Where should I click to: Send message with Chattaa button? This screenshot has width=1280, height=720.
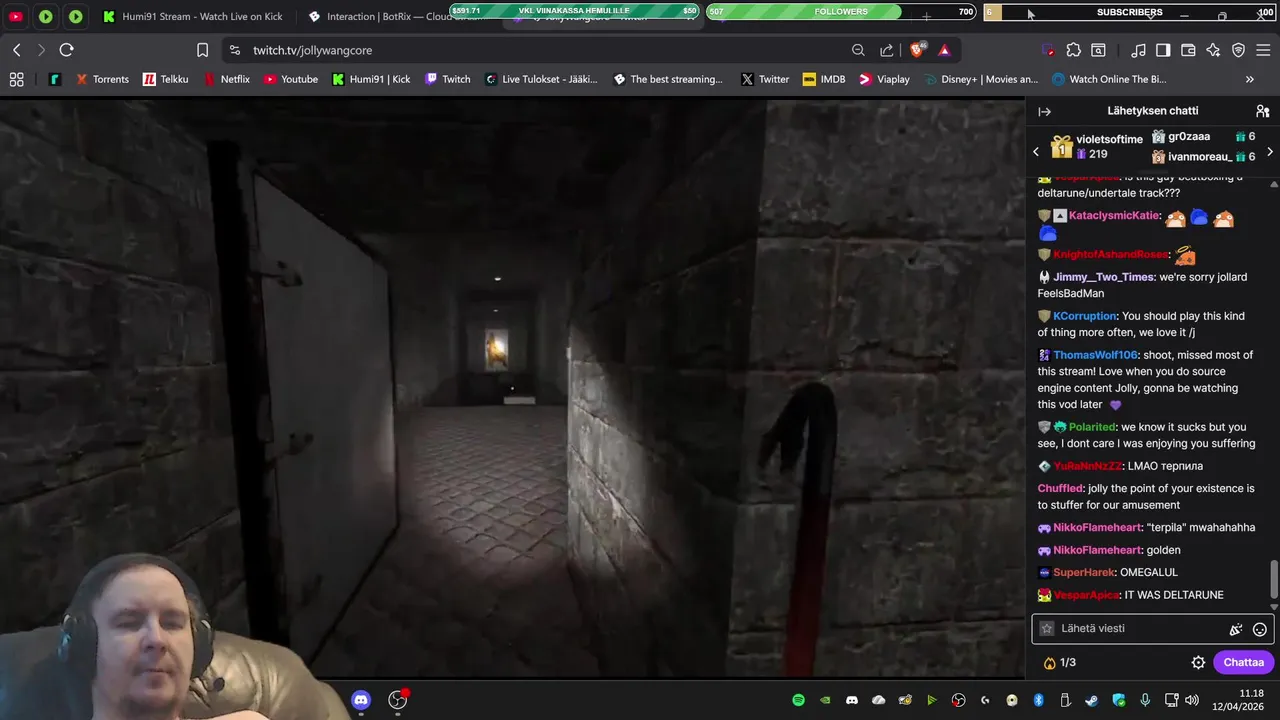pos(1243,662)
